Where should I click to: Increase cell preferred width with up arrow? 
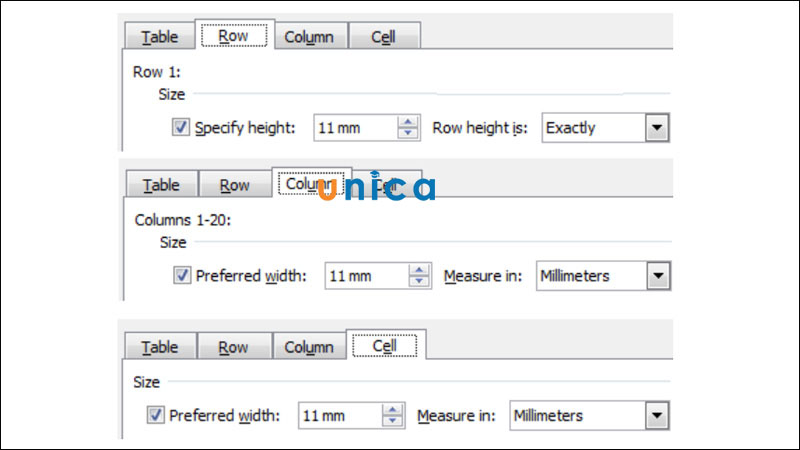392,409
